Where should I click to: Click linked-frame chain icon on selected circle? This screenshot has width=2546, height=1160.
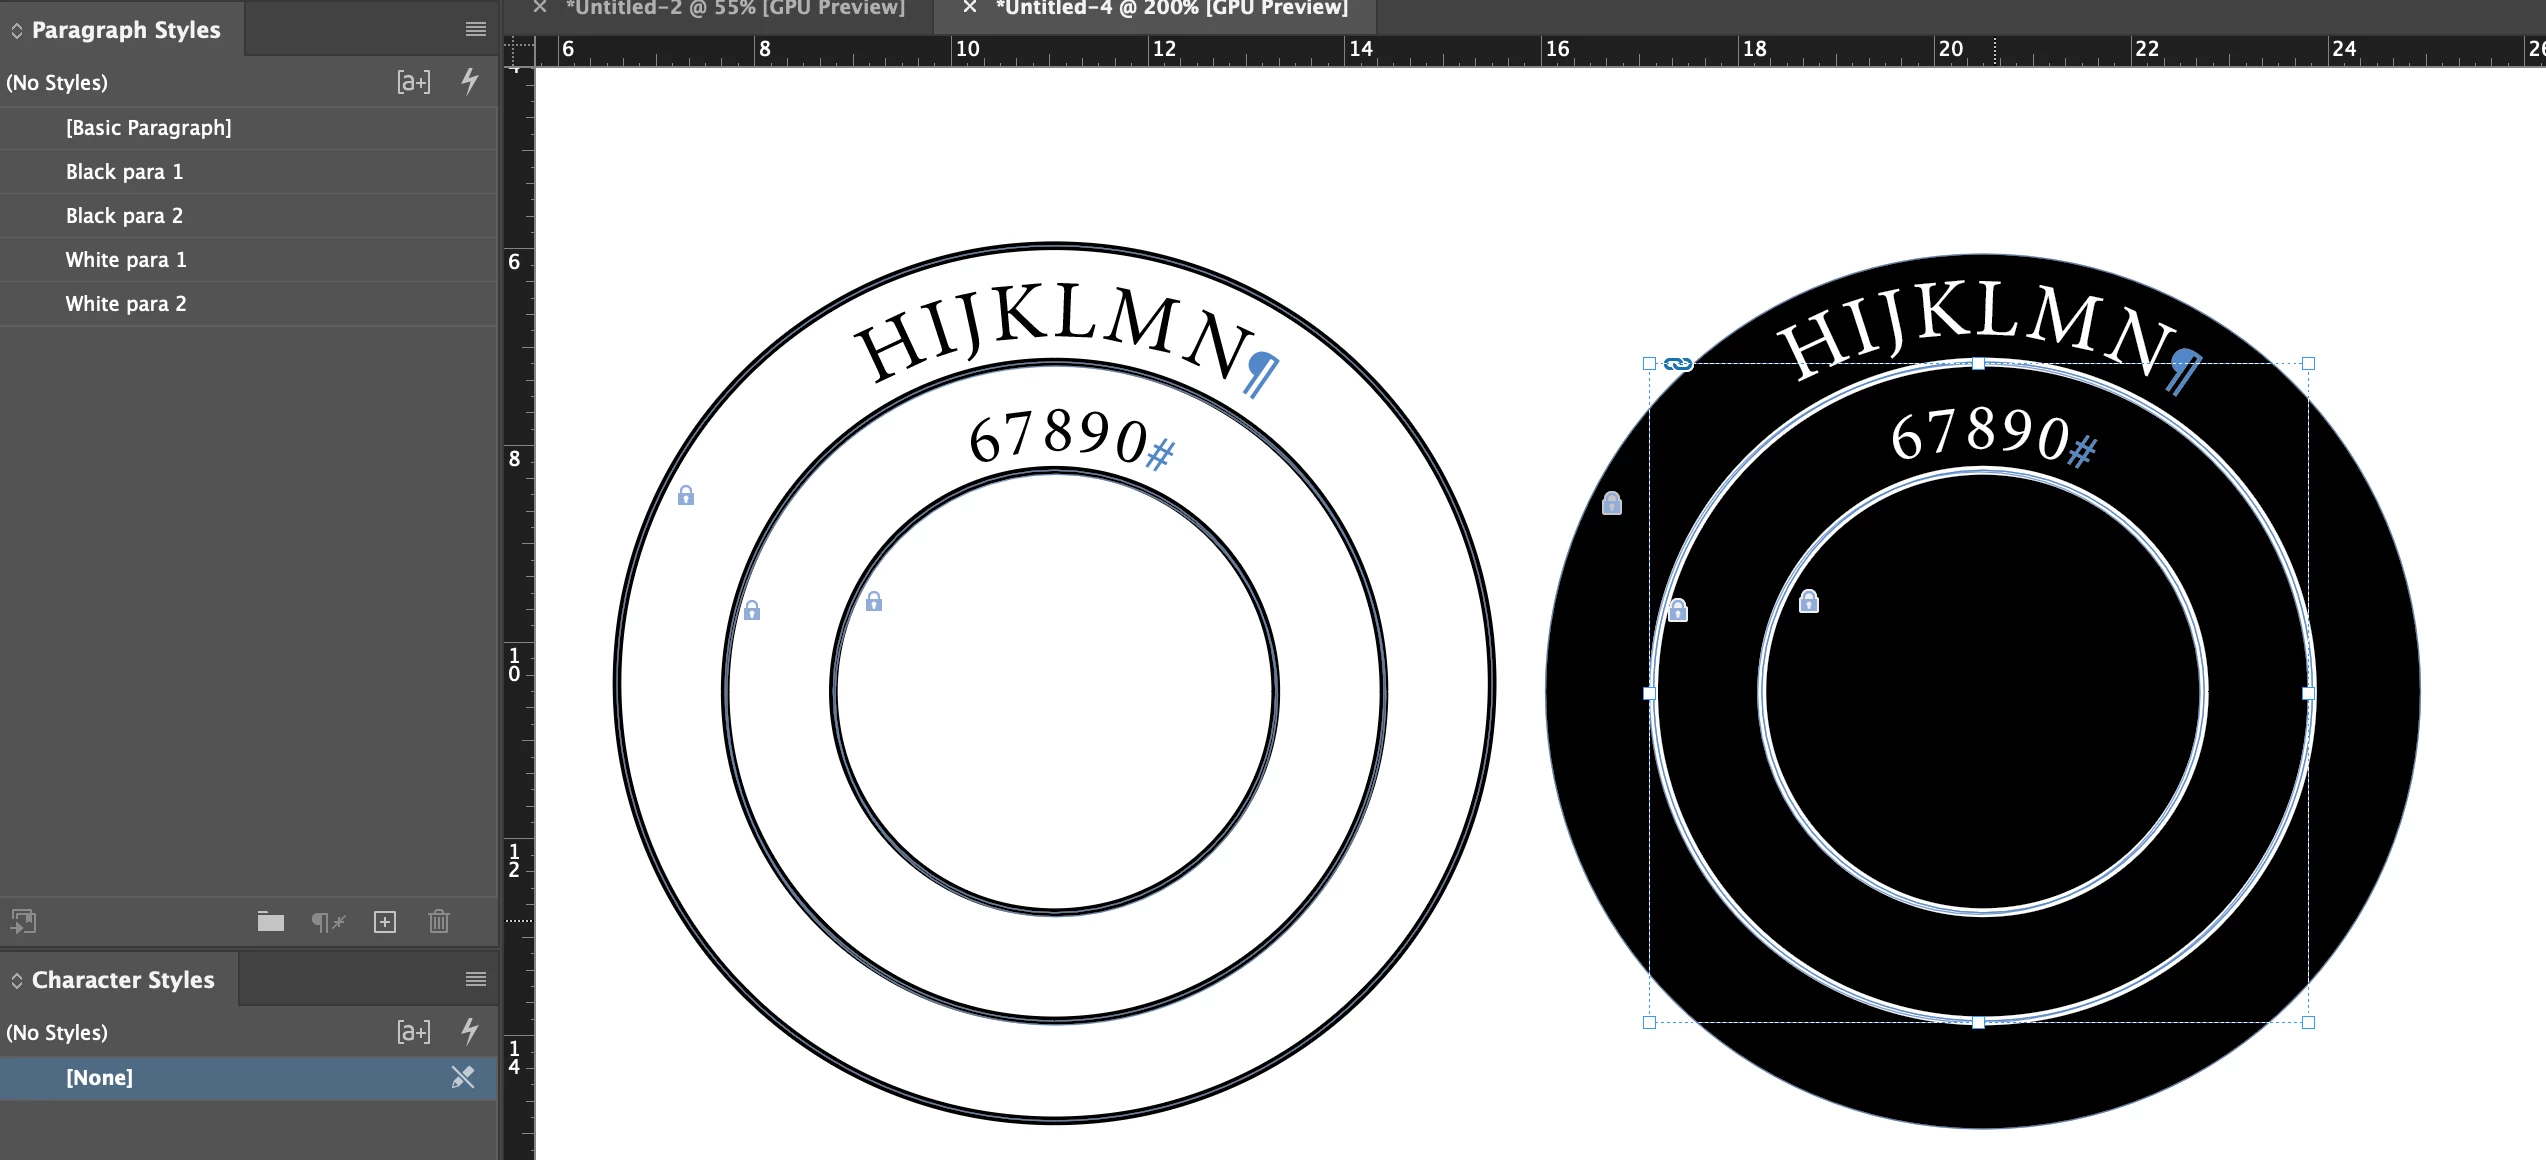tap(1678, 364)
